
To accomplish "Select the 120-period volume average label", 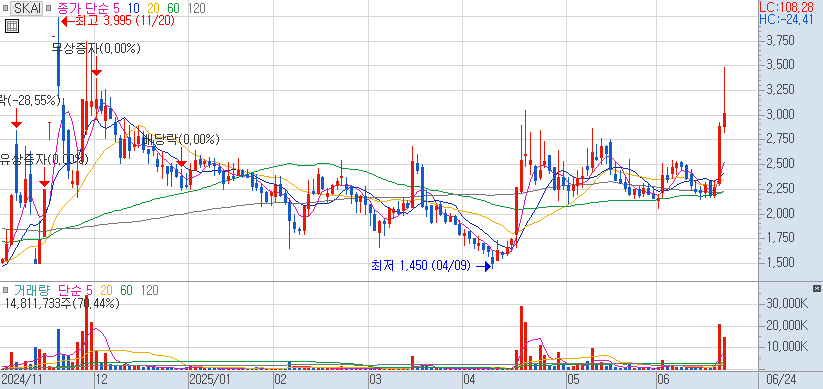I will [x=150, y=290].
